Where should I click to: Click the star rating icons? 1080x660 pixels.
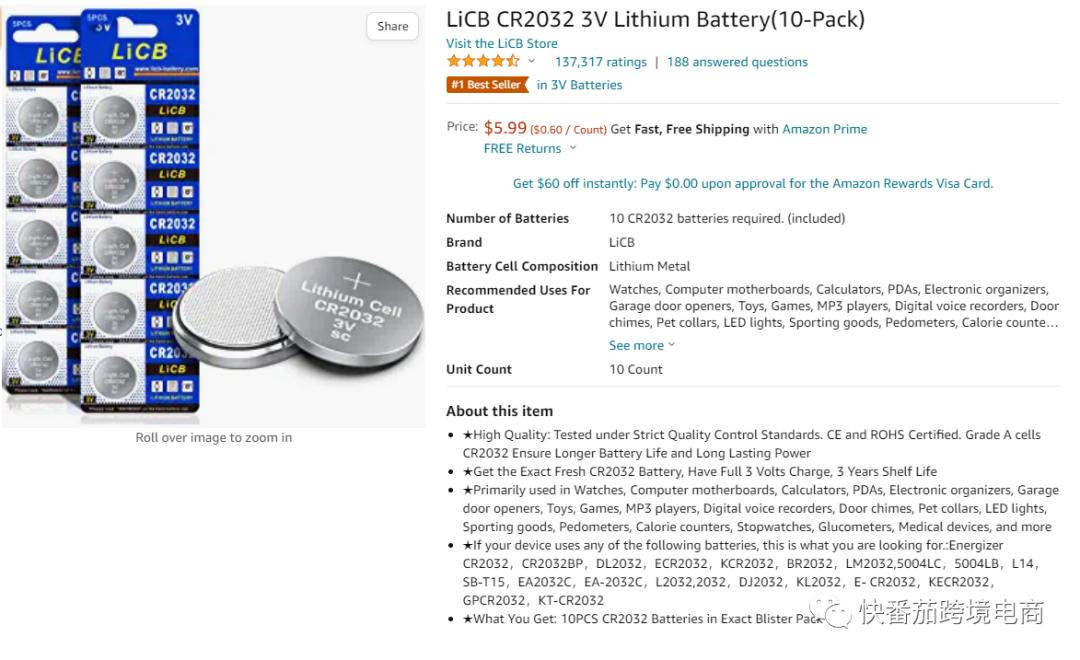(483, 61)
